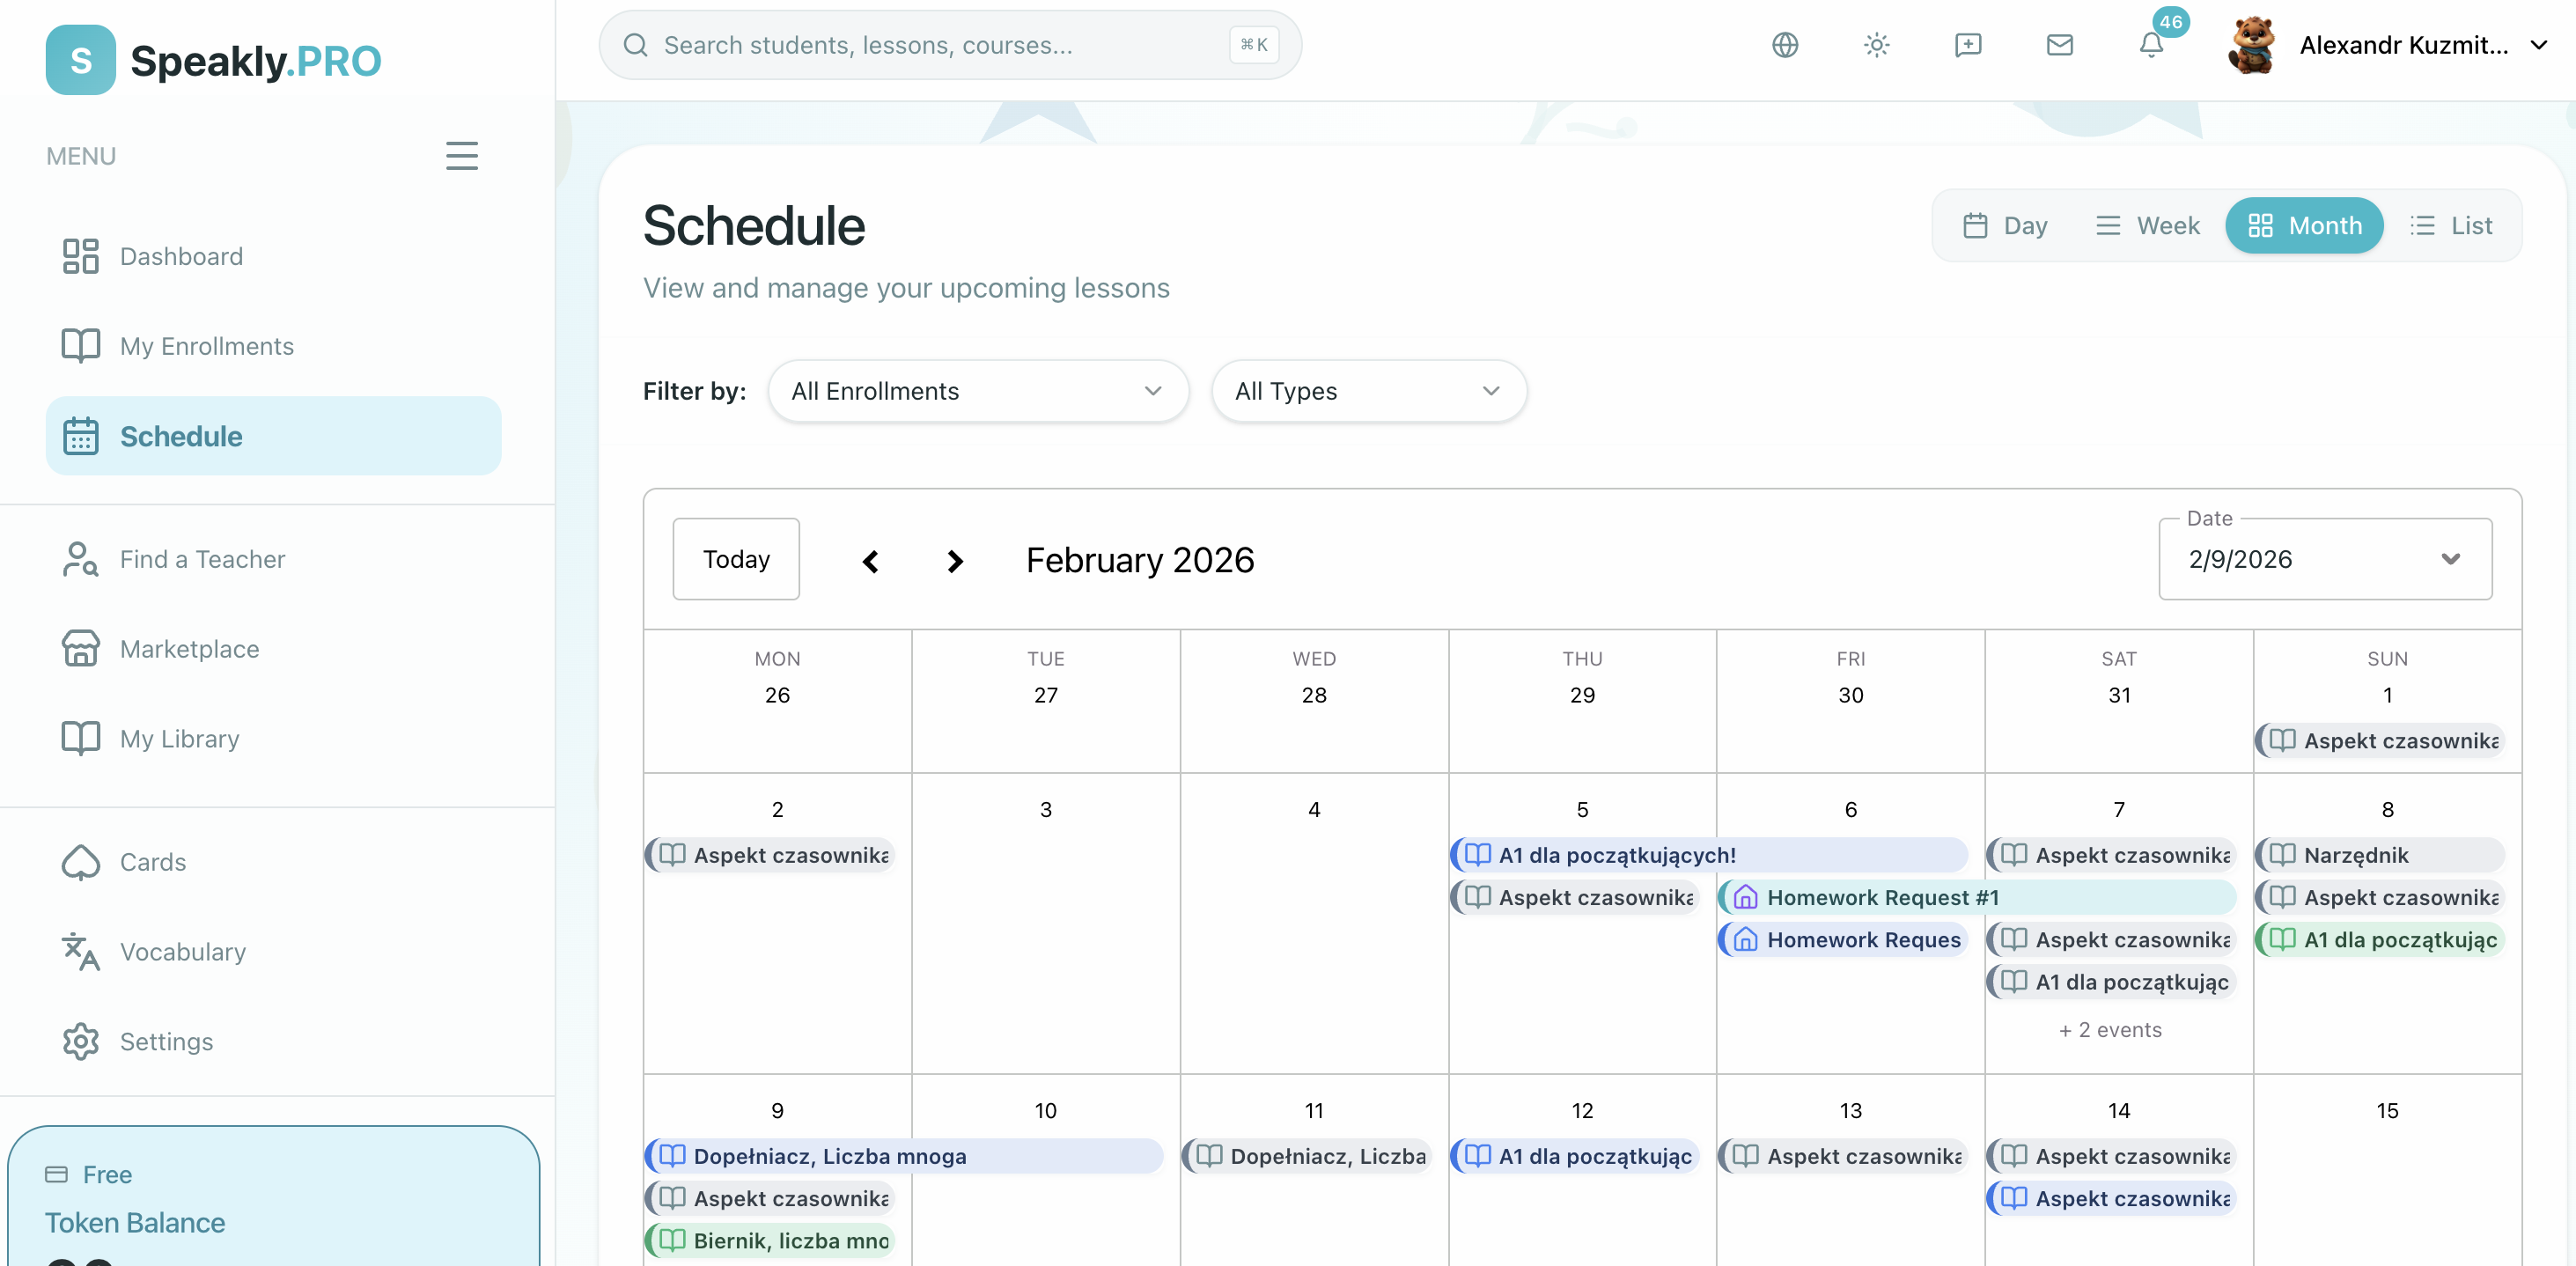Collapse sidebar using hamburger menu icon
This screenshot has height=1266, width=2576.
(x=461, y=156)
